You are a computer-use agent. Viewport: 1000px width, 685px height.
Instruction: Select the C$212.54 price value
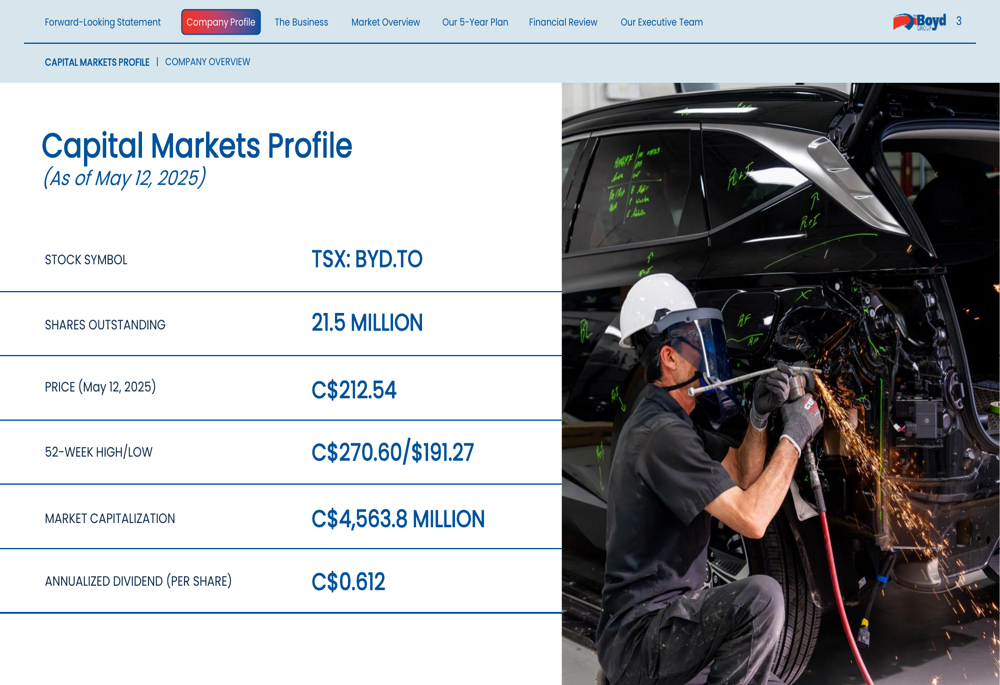353,390
